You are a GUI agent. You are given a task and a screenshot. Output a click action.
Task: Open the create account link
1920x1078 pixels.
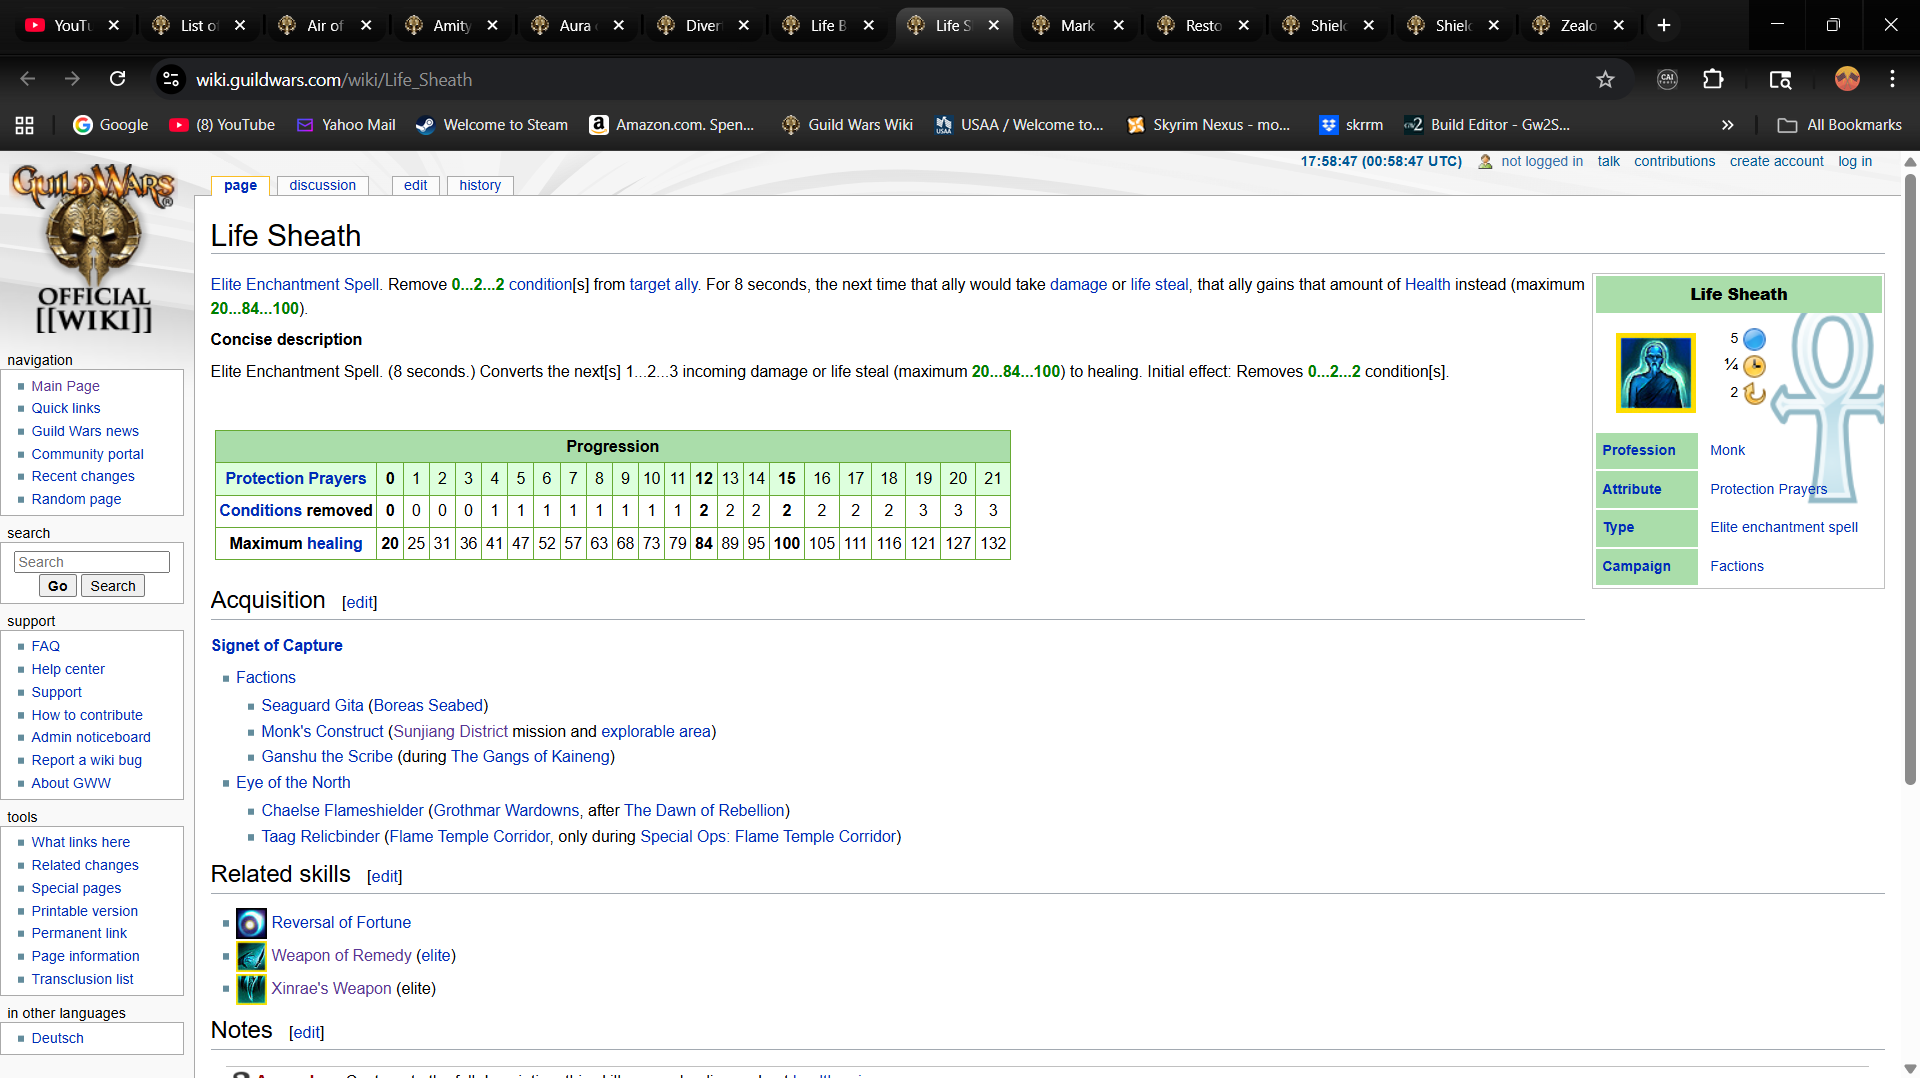coord(1776,161)
